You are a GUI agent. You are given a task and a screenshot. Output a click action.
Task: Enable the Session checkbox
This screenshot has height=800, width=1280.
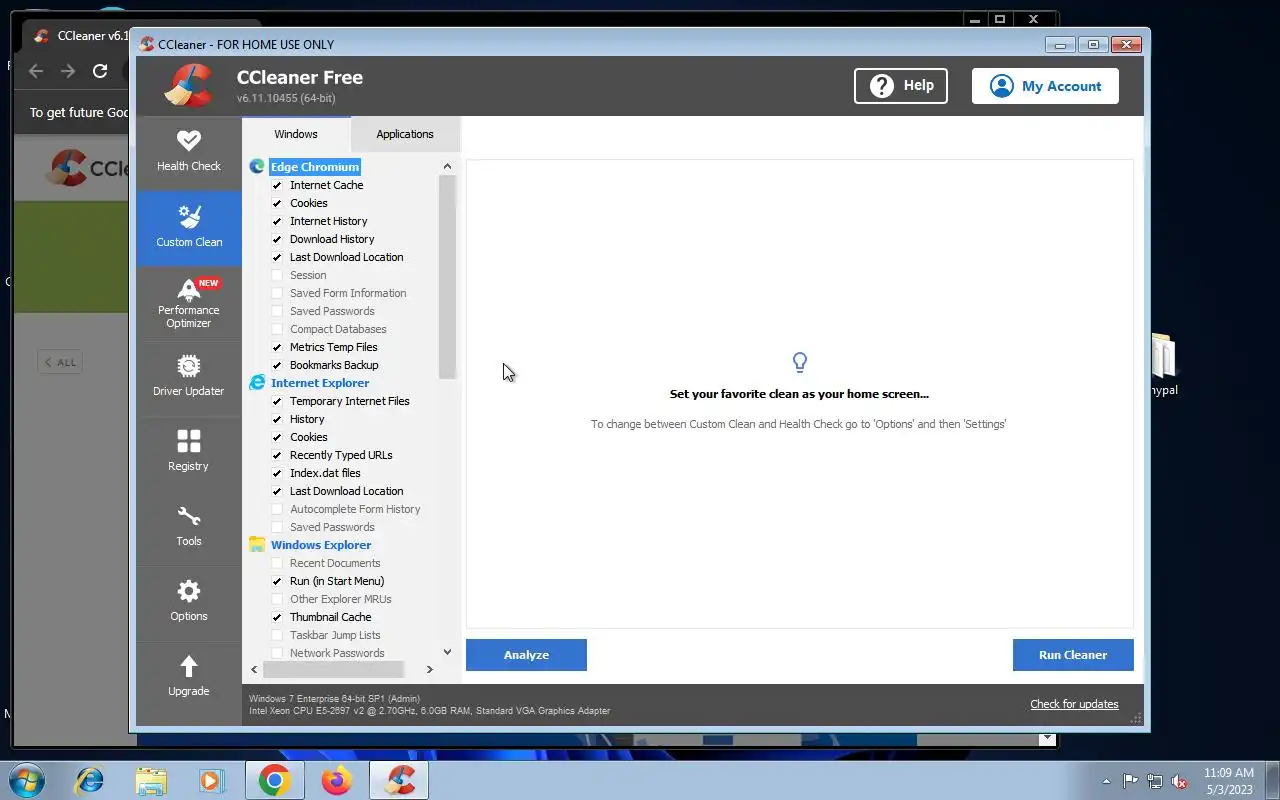point(277,275)
